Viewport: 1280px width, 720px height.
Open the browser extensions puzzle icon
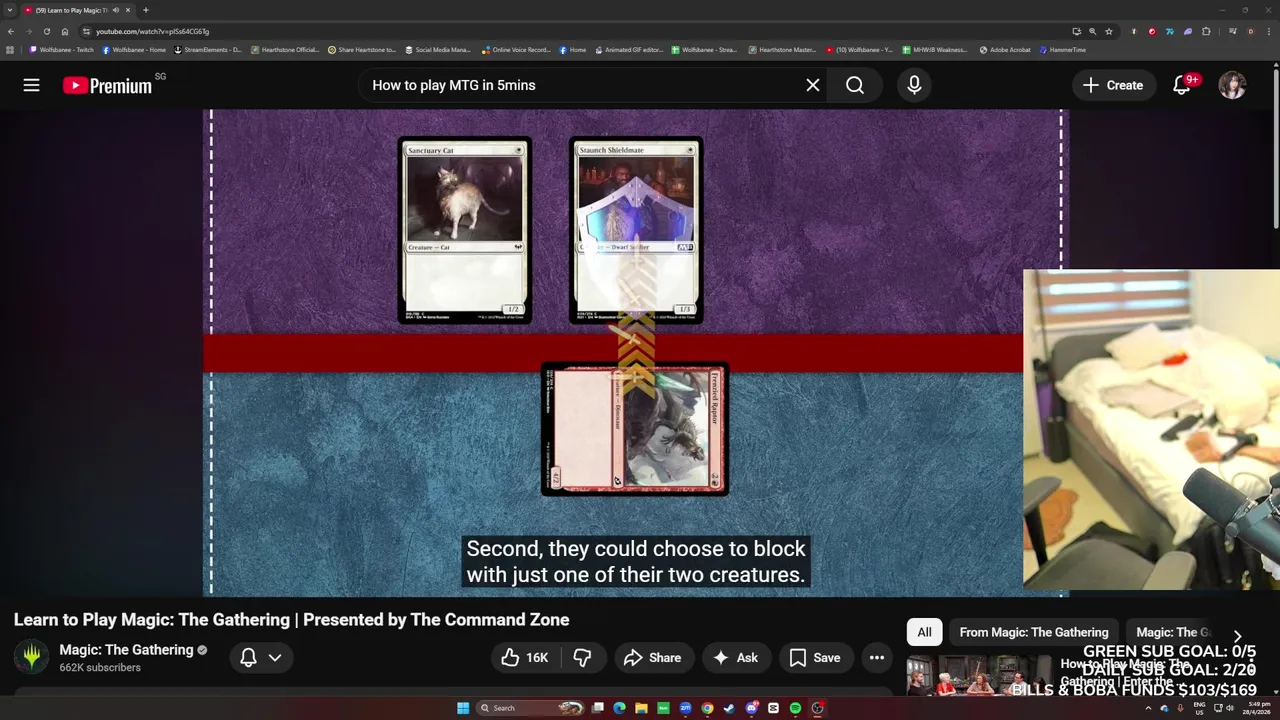tap(1206, 31)
